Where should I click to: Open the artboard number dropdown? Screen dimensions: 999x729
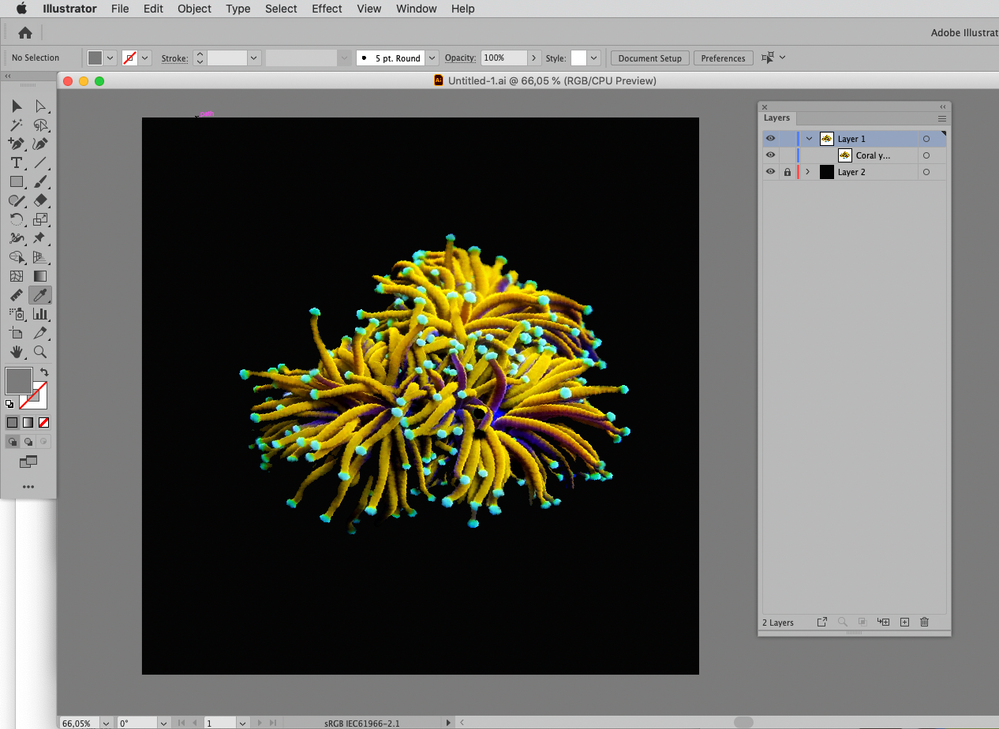coord(242,723)
